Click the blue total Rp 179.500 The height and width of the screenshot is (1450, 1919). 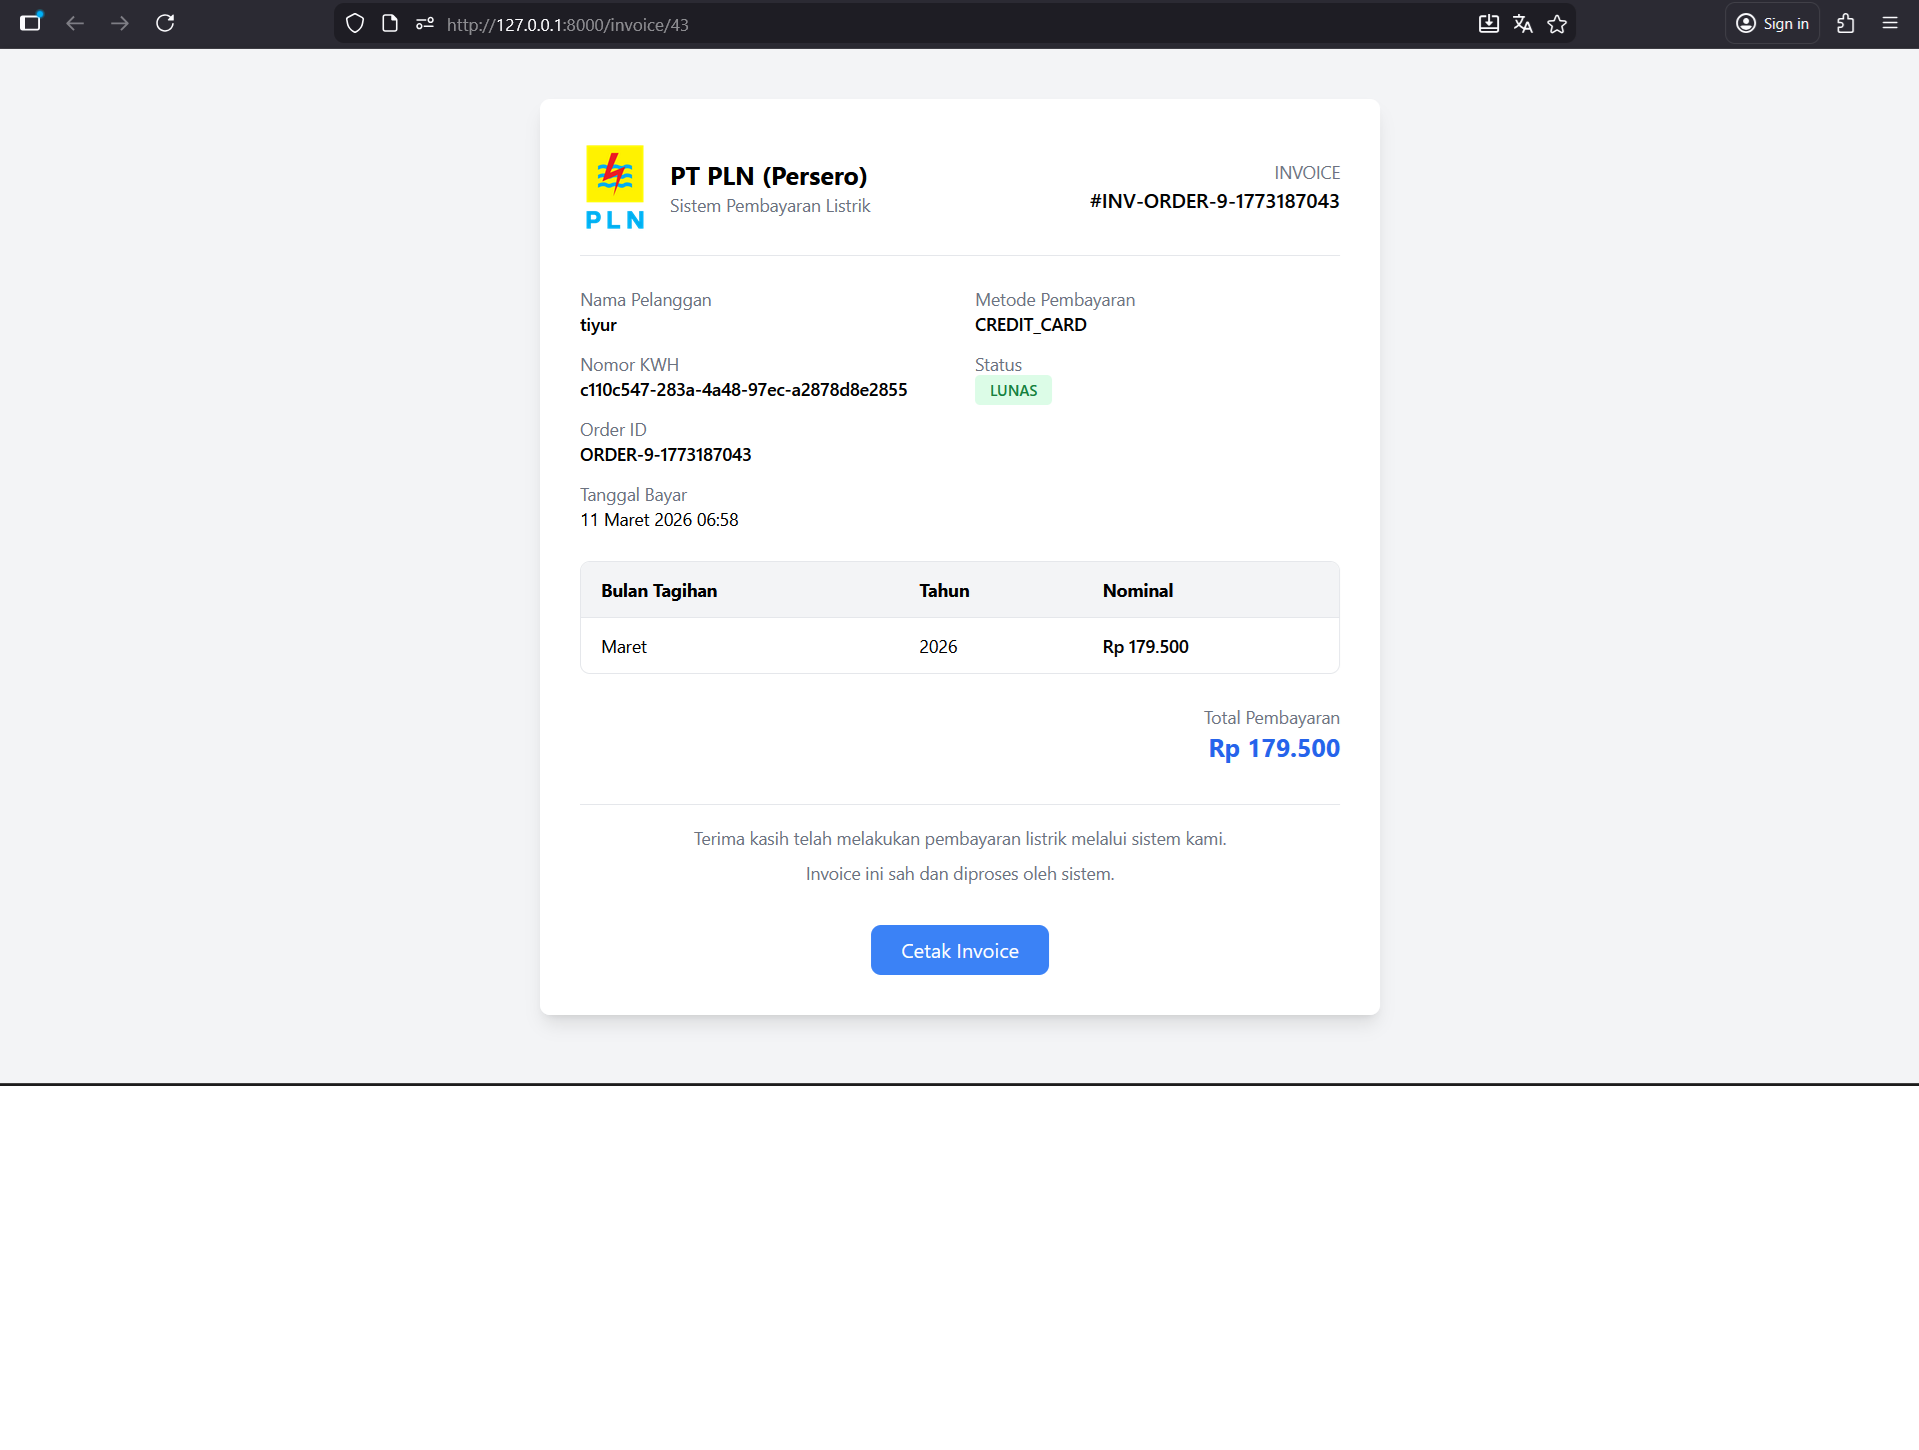coord(1274,748)
